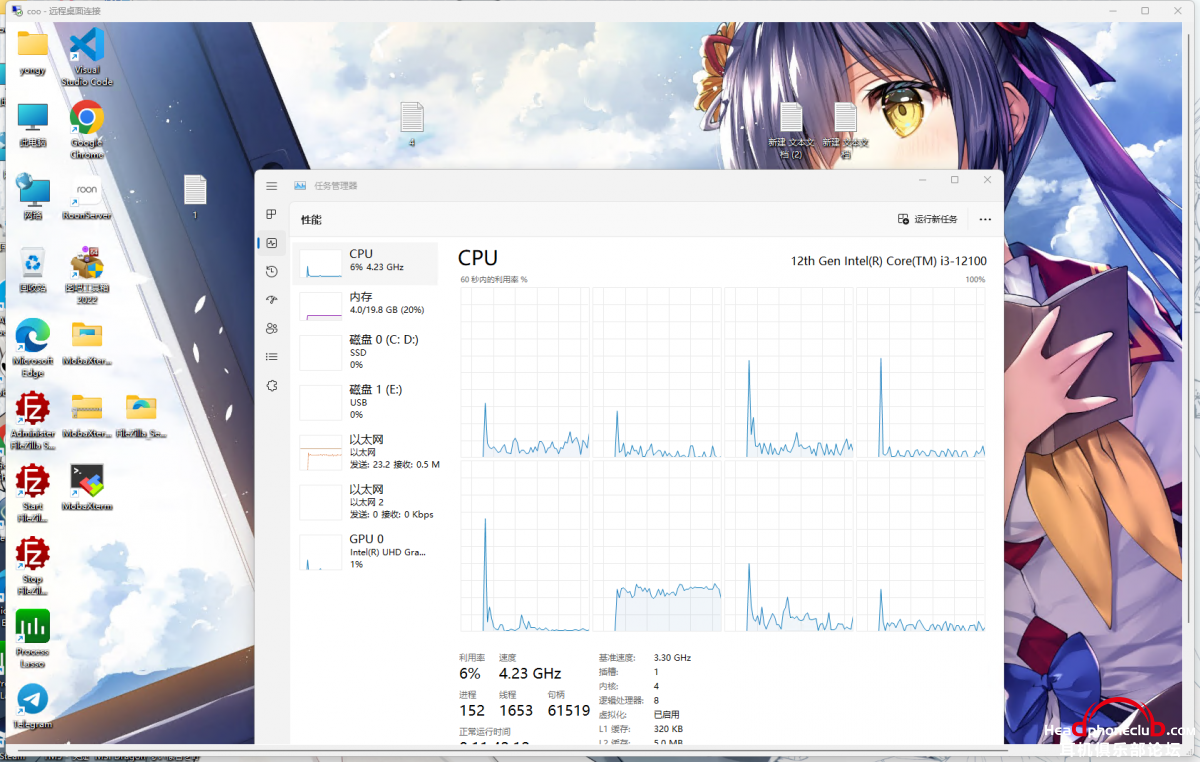The image size is (1200, 762).
Task: Select the Visual Studio Code desktop shortcut
Action: pyautogui.click(x=87, y=58)
